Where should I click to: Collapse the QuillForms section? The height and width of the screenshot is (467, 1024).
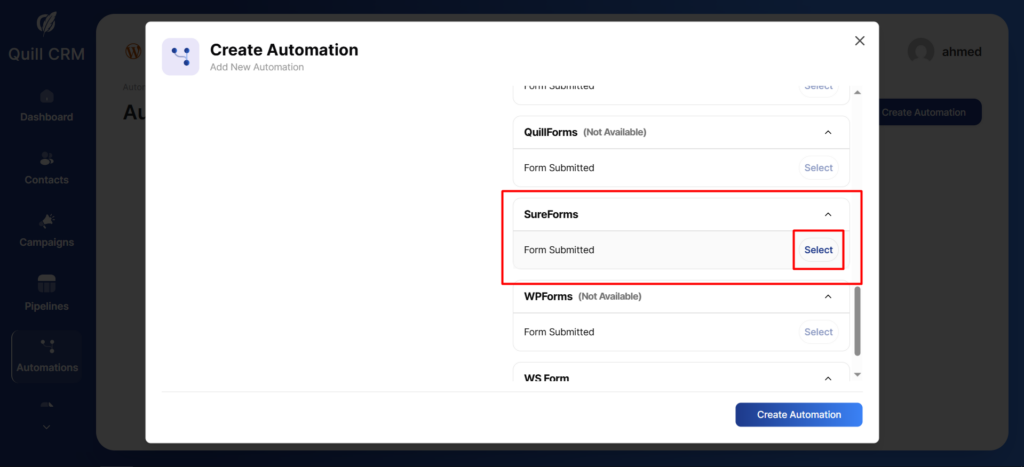(827, 132)
